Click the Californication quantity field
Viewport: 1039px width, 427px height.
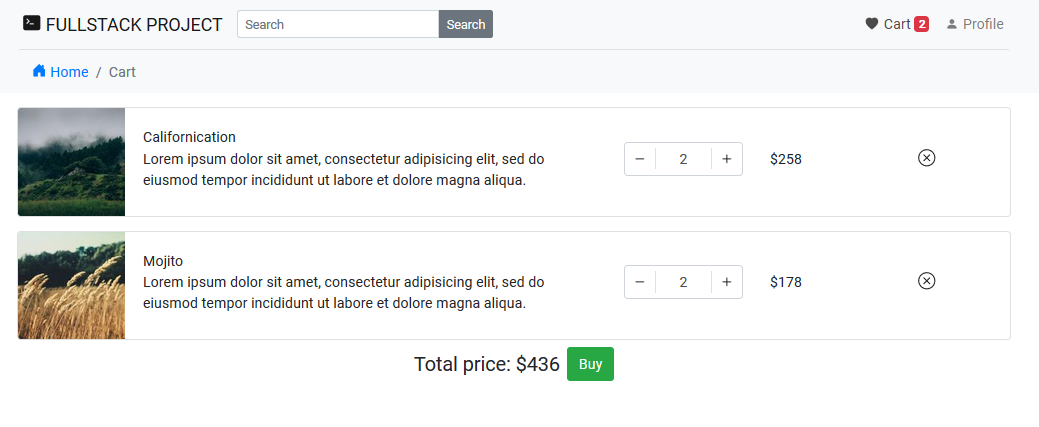tap(683, 159)
